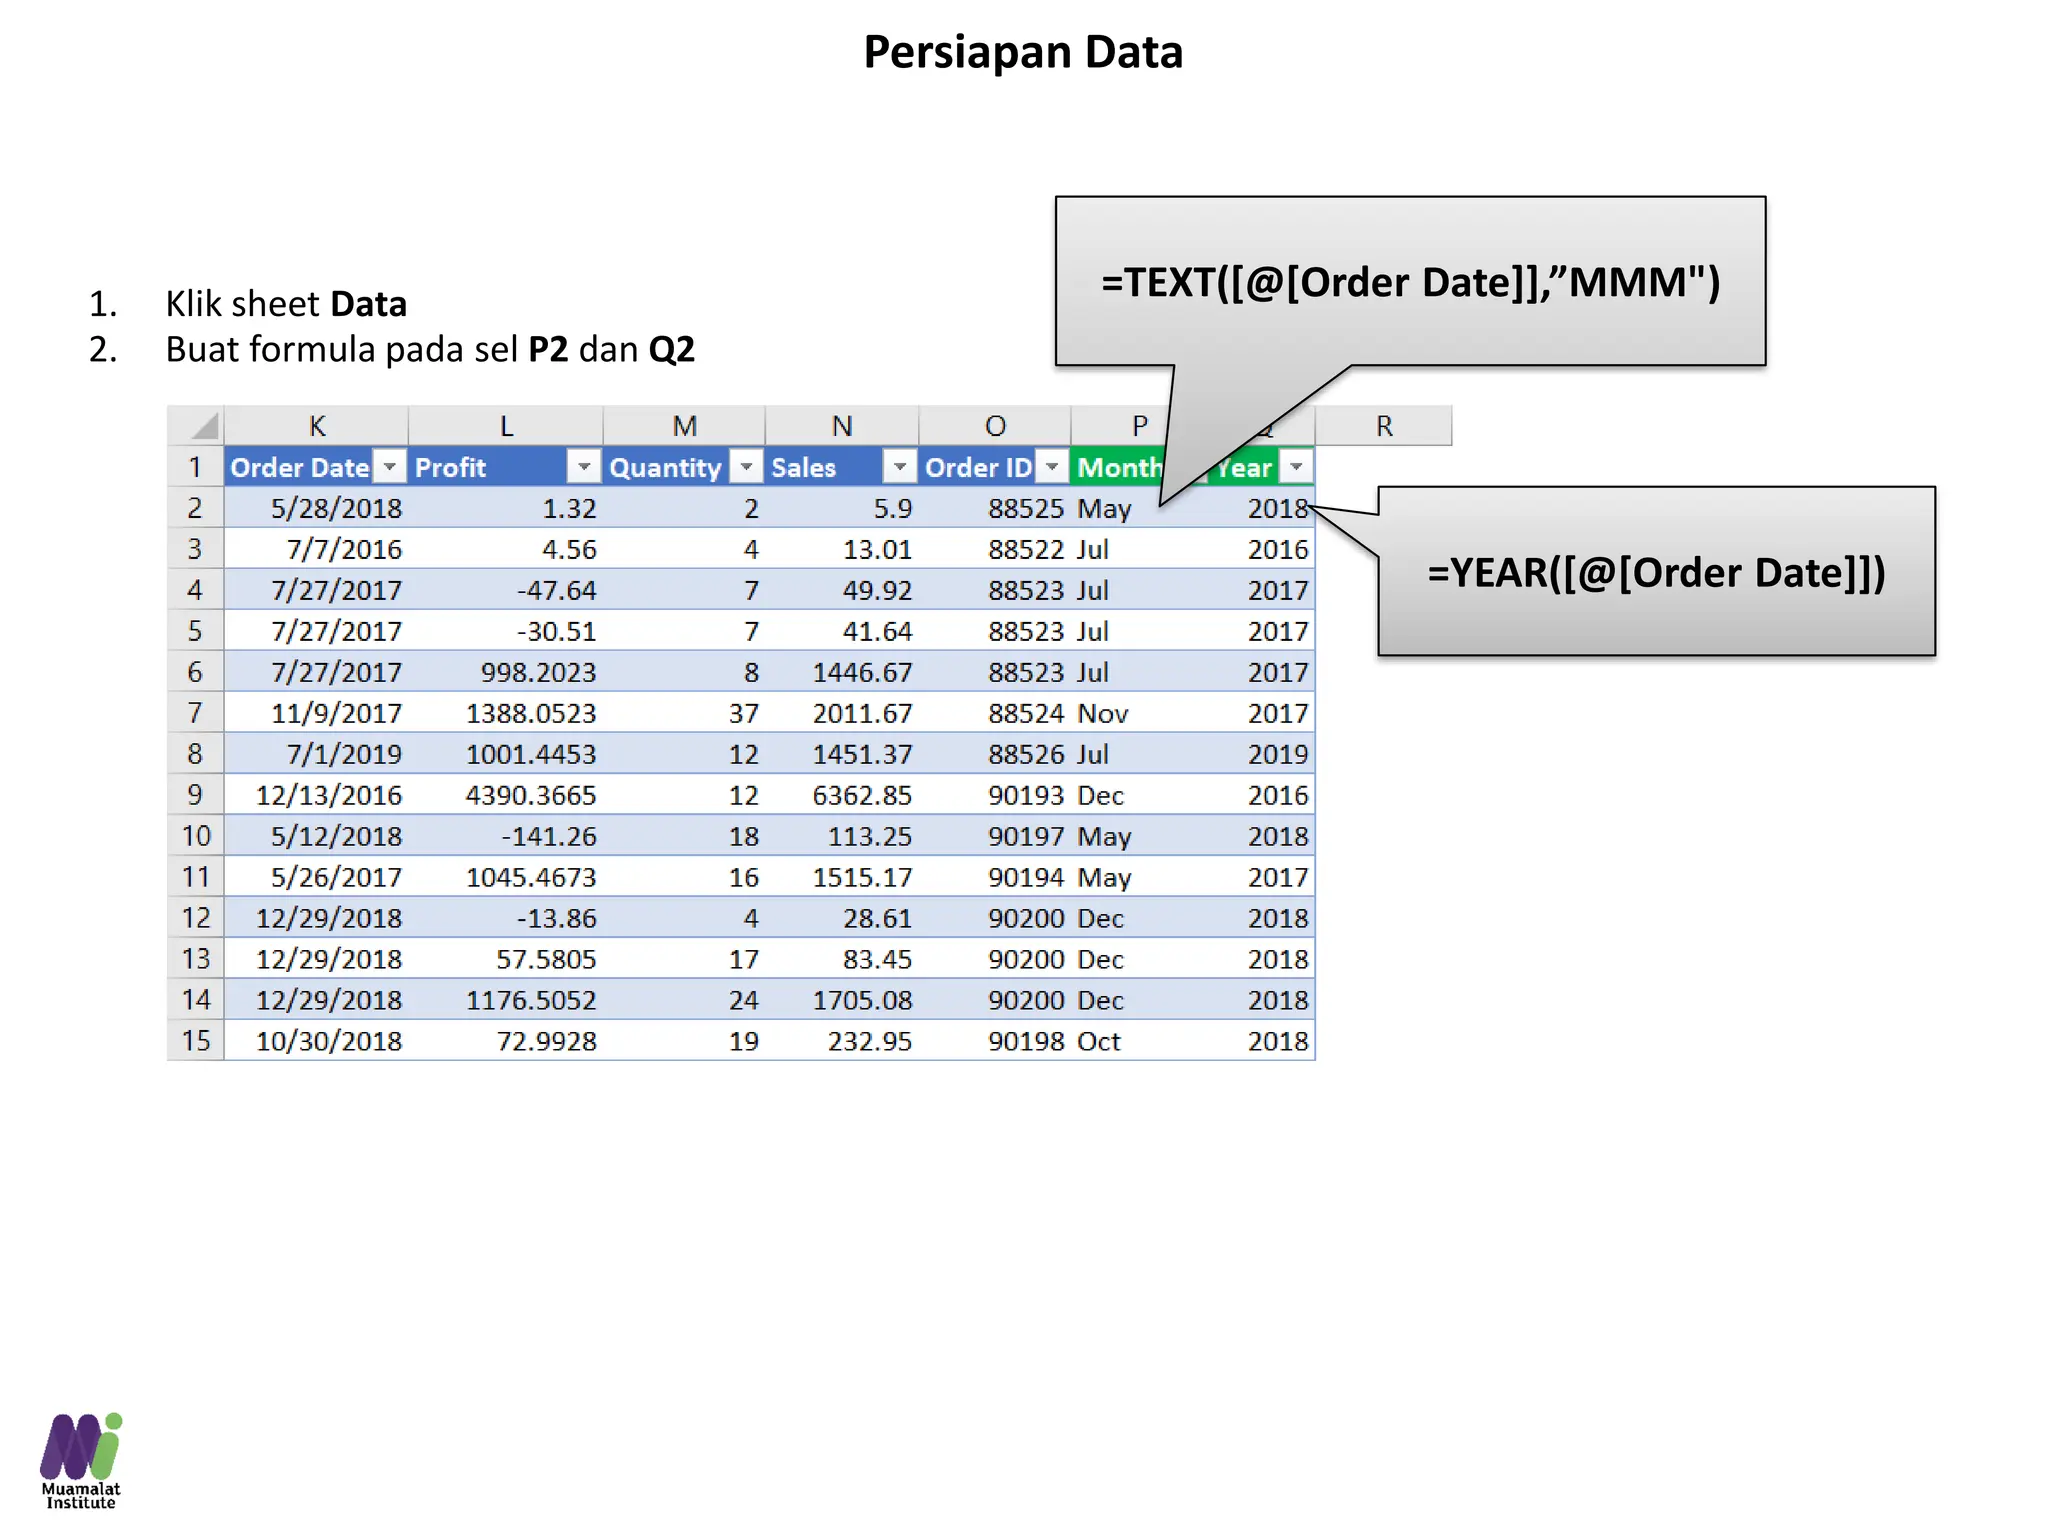Select profit cell 72.9928
The height and width of the screenshot is (1536, 2048).
[506, 1041]
